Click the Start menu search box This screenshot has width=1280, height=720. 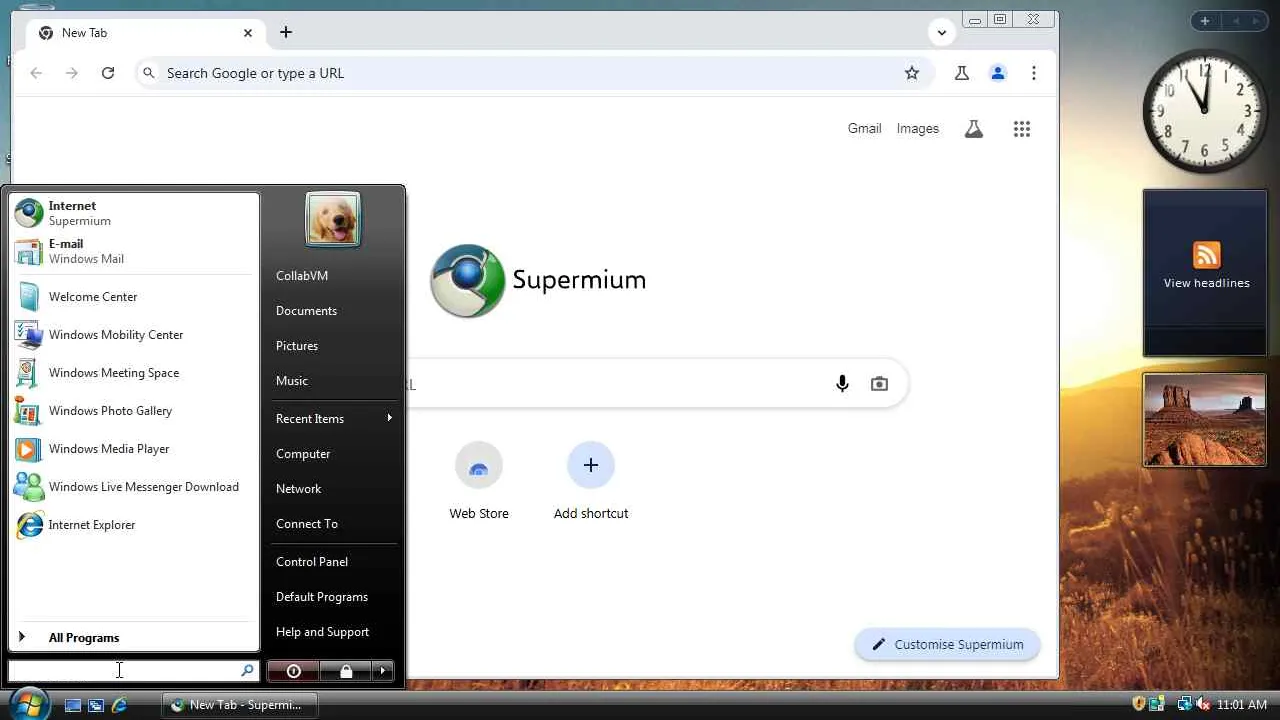pyautogui.click(x=133, y=671)
